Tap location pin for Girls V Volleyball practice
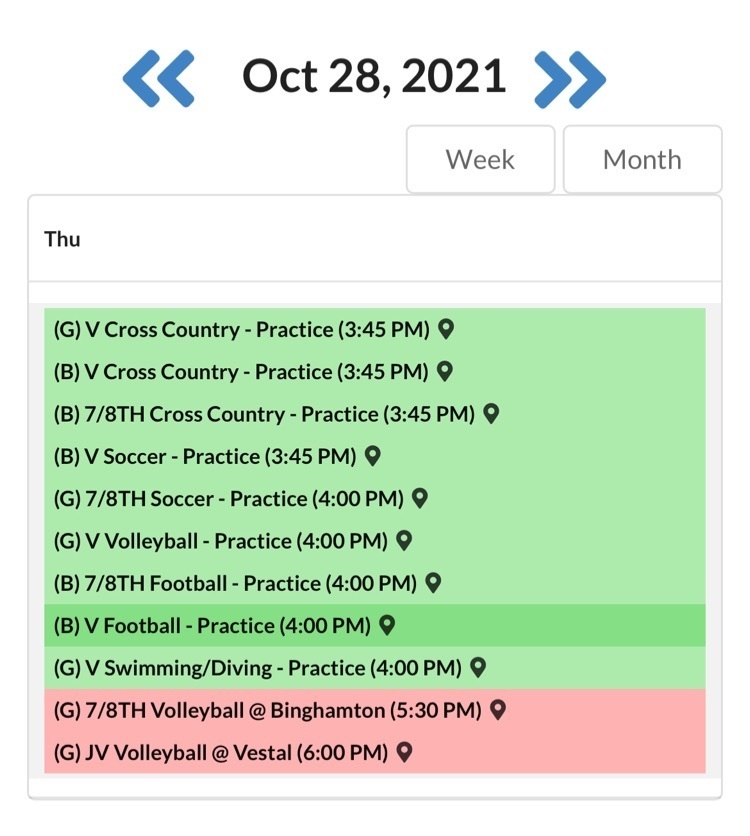The height and width of the screenshot is (836, 750). click(x=404, y=540)
